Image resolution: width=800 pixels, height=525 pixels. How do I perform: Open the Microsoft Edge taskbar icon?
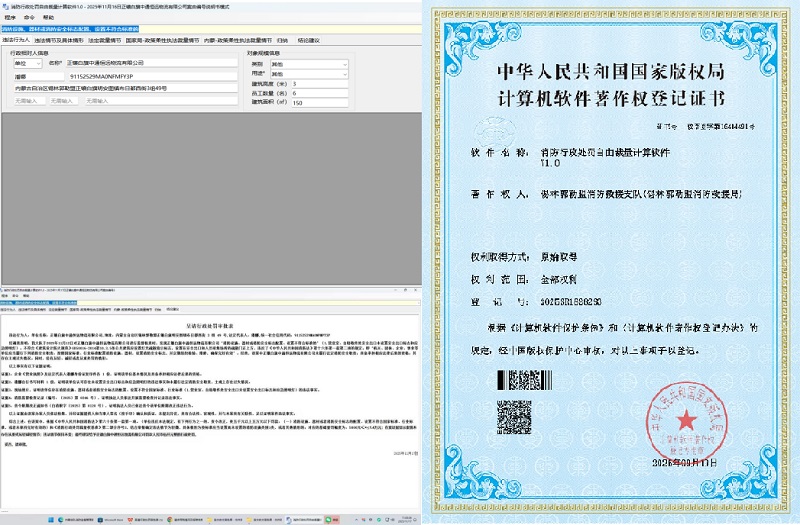pyautogui.click(x=61, y=519)
